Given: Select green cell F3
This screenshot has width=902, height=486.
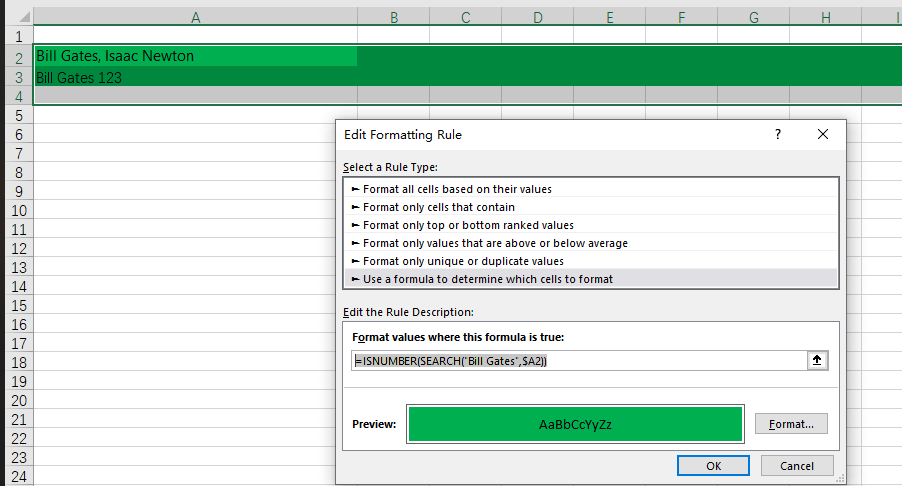Looking at the screenshot, I should [x=681, y=77].
